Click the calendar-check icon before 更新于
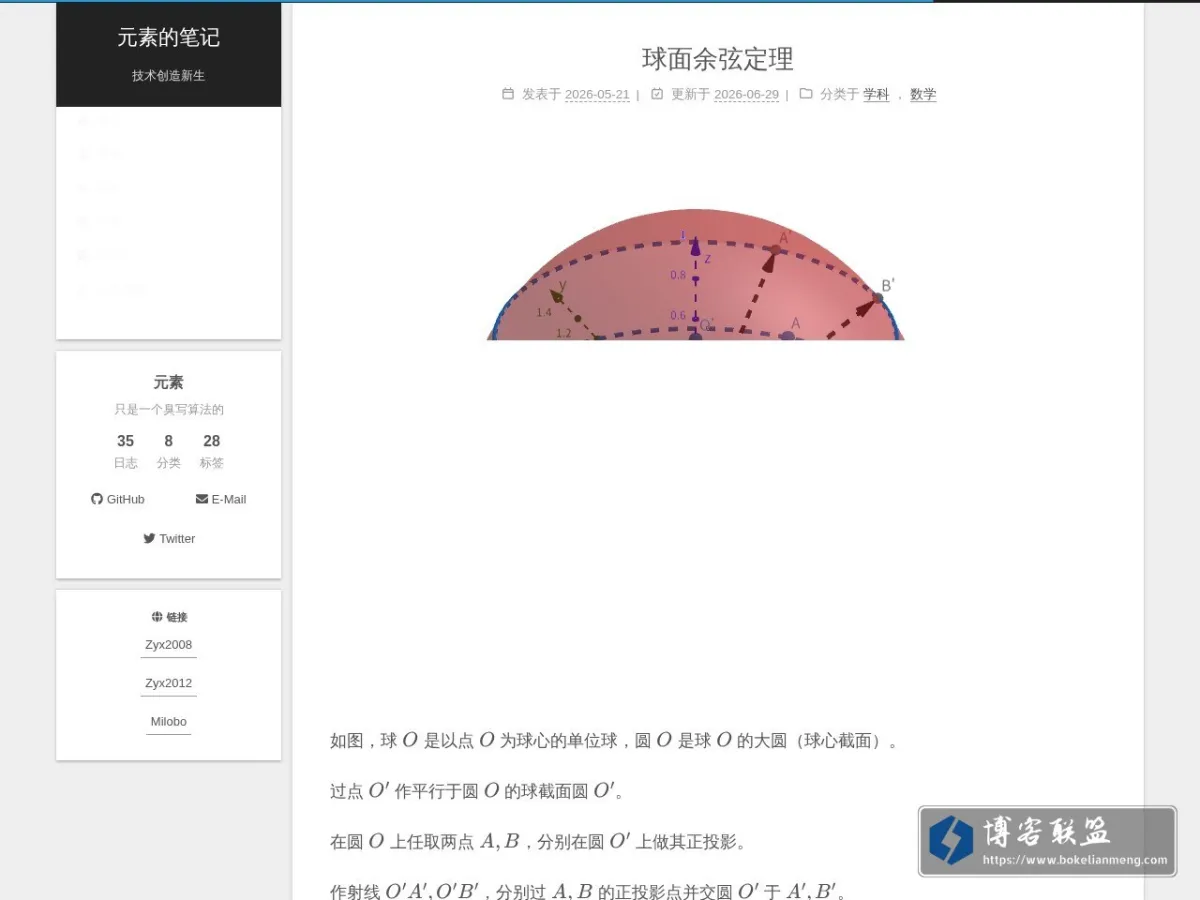This screenshot has width=1200, height=900. coord(657,94)
